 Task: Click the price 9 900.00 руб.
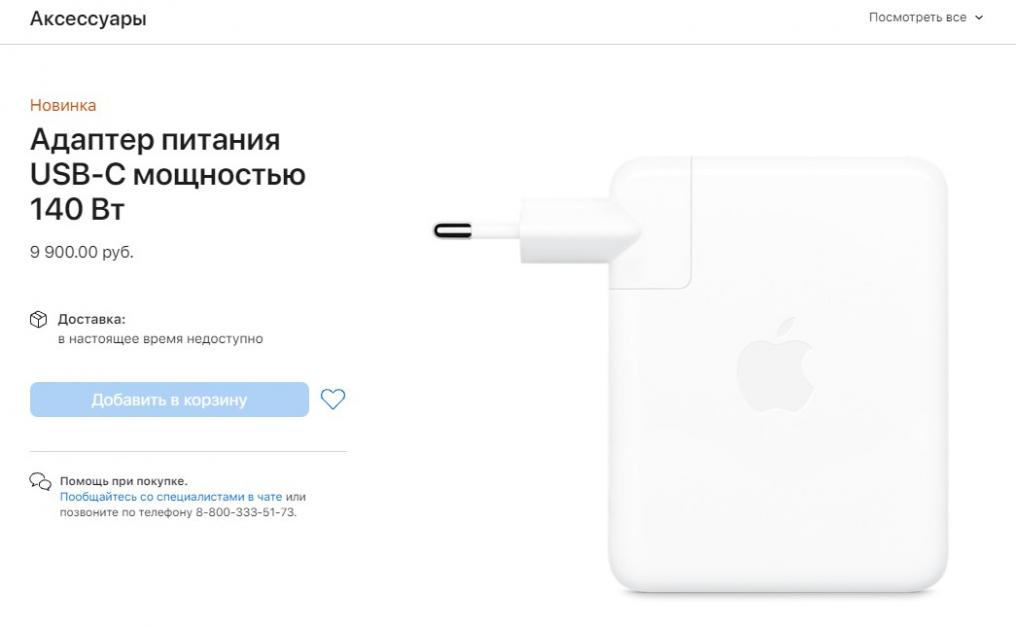point(82,252)
